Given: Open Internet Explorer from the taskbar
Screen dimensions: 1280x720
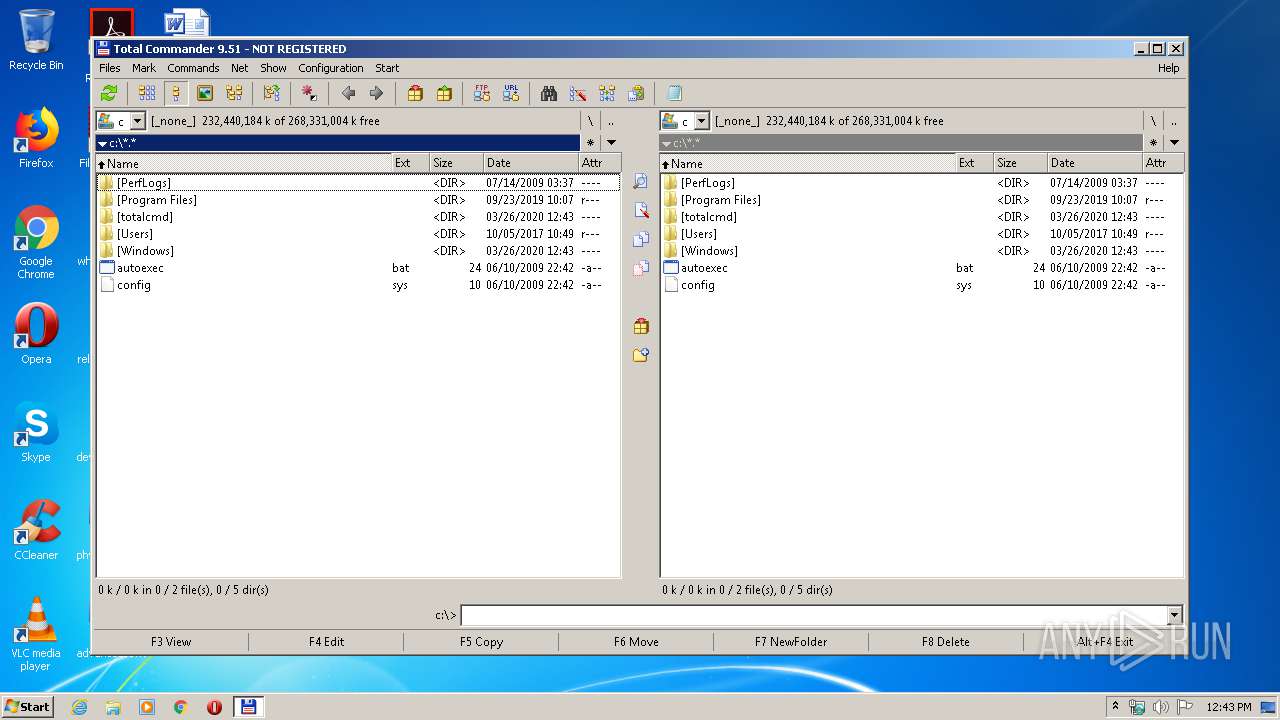Looking at the screenshot, I should click(x=79, y=707).
